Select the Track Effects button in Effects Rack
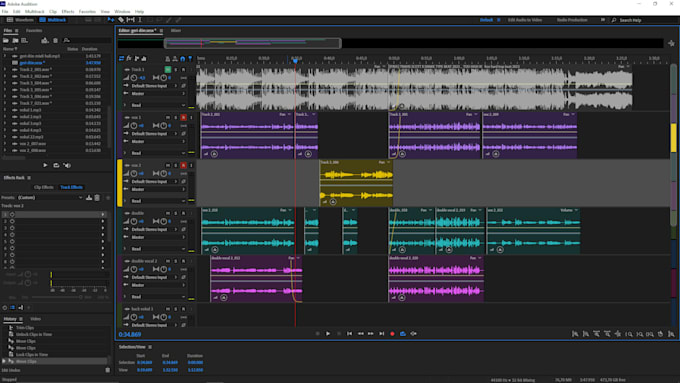 pyautogui.click(x=72, y=187)
